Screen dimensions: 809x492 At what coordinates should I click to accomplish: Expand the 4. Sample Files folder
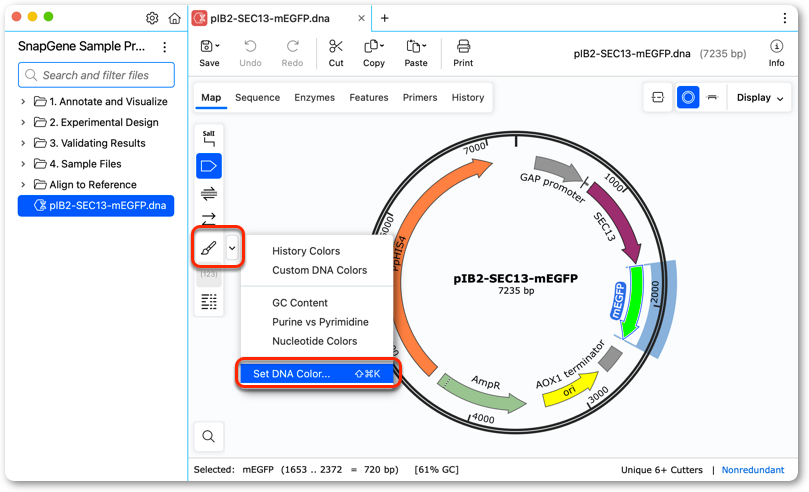[x=23, y=164]
